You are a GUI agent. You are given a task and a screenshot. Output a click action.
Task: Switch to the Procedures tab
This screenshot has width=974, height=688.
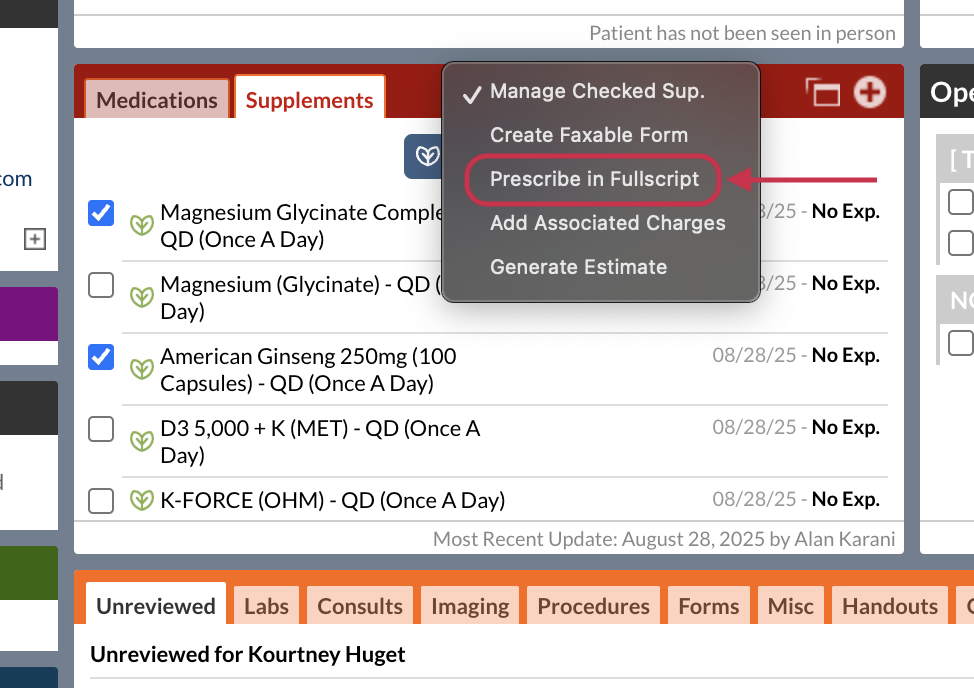pyautogui.click(x=593, y=605)
